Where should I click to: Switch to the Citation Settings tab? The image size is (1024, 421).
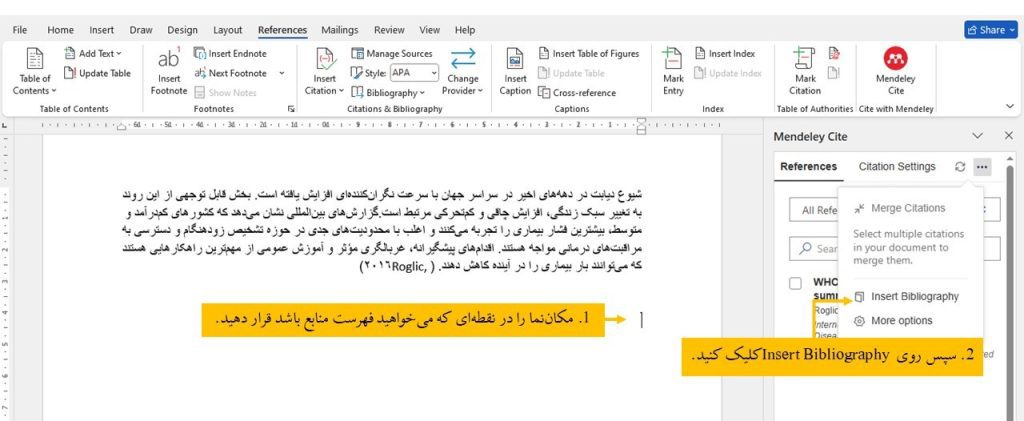coord(897,166)
